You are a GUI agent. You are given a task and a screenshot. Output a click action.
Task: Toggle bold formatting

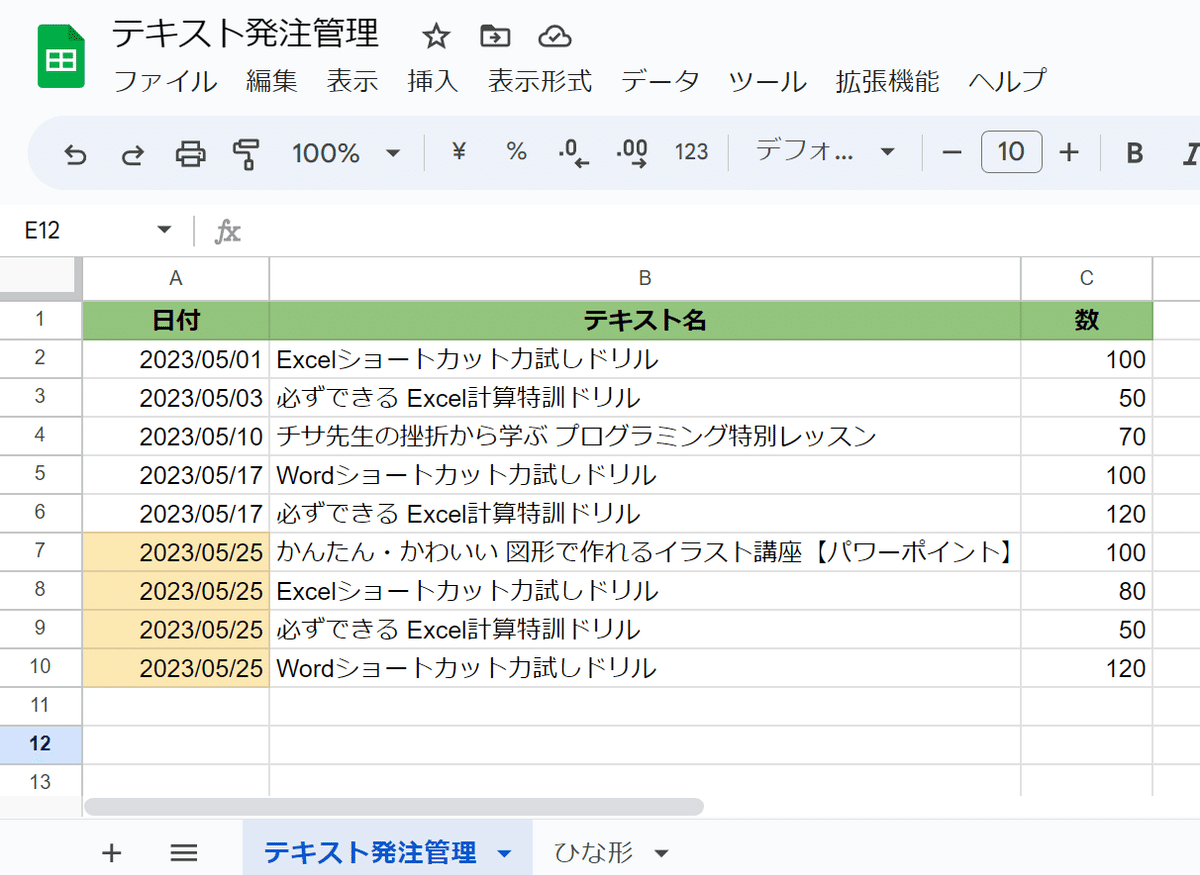click(1134, 153)
